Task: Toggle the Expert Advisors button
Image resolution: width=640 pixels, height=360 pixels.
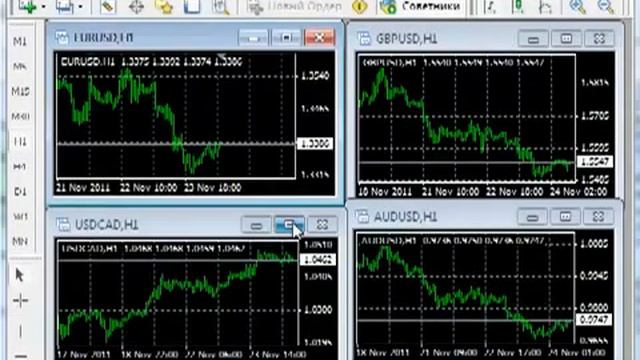Action: coord(420,7)
